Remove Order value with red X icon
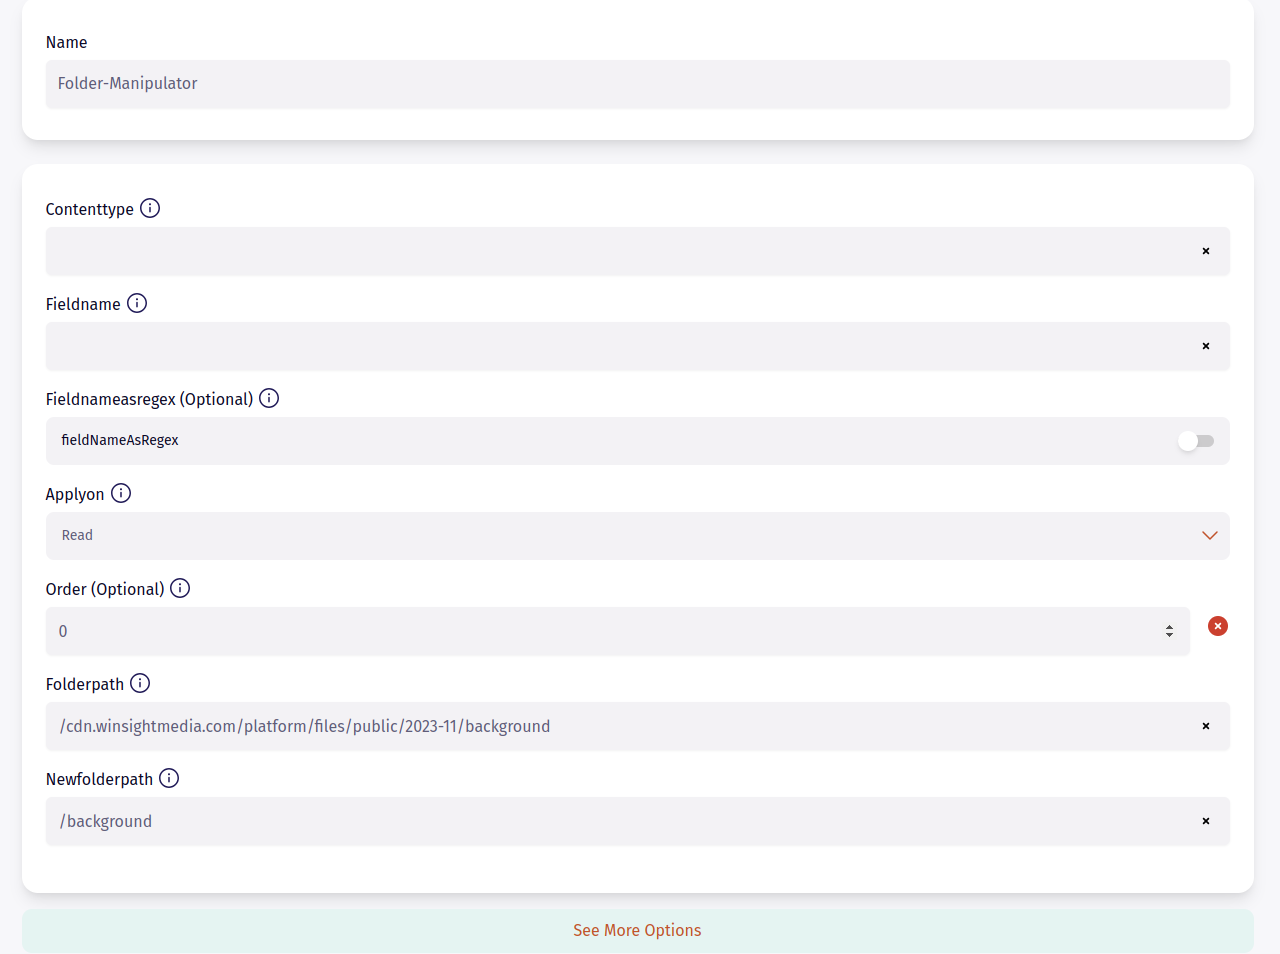The image size is (1280, 954). tap(1217, 626)
